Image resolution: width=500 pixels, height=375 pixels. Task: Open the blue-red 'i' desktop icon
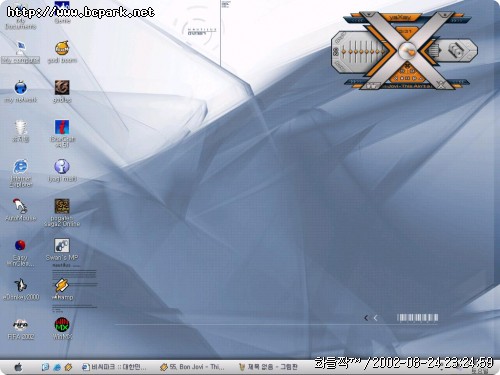tap(62, 133)
